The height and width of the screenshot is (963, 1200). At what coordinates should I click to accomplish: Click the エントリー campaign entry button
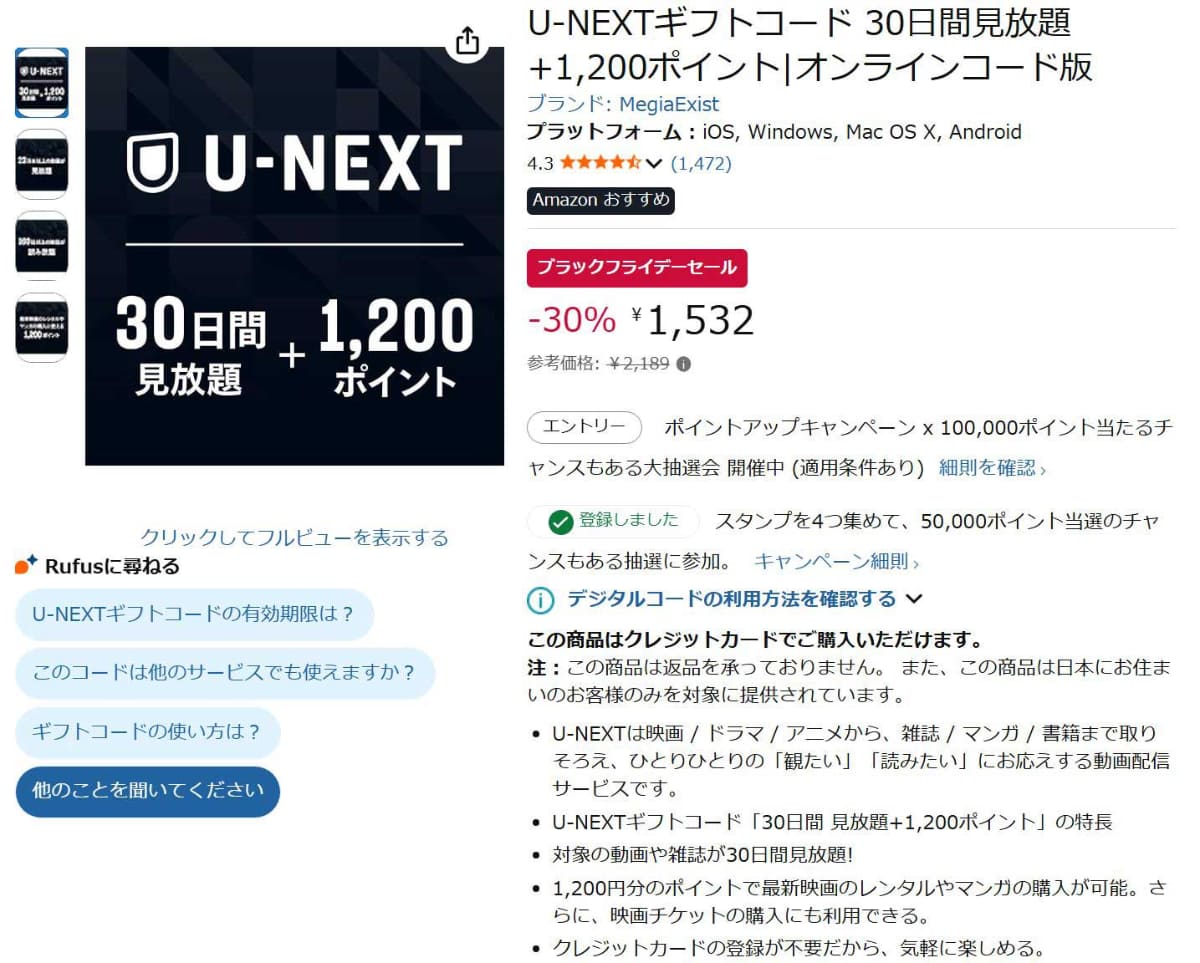coord(584,428)
